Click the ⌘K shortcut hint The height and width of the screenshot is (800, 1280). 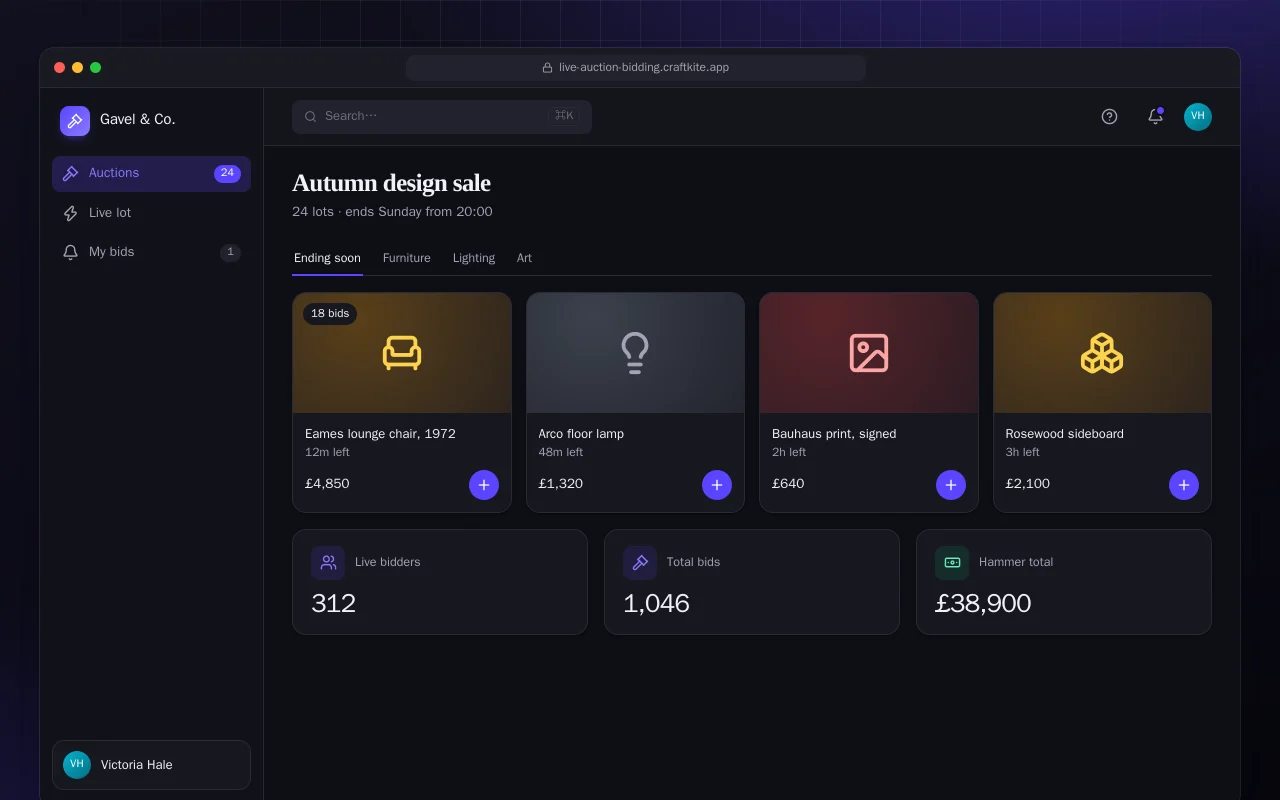564,116
